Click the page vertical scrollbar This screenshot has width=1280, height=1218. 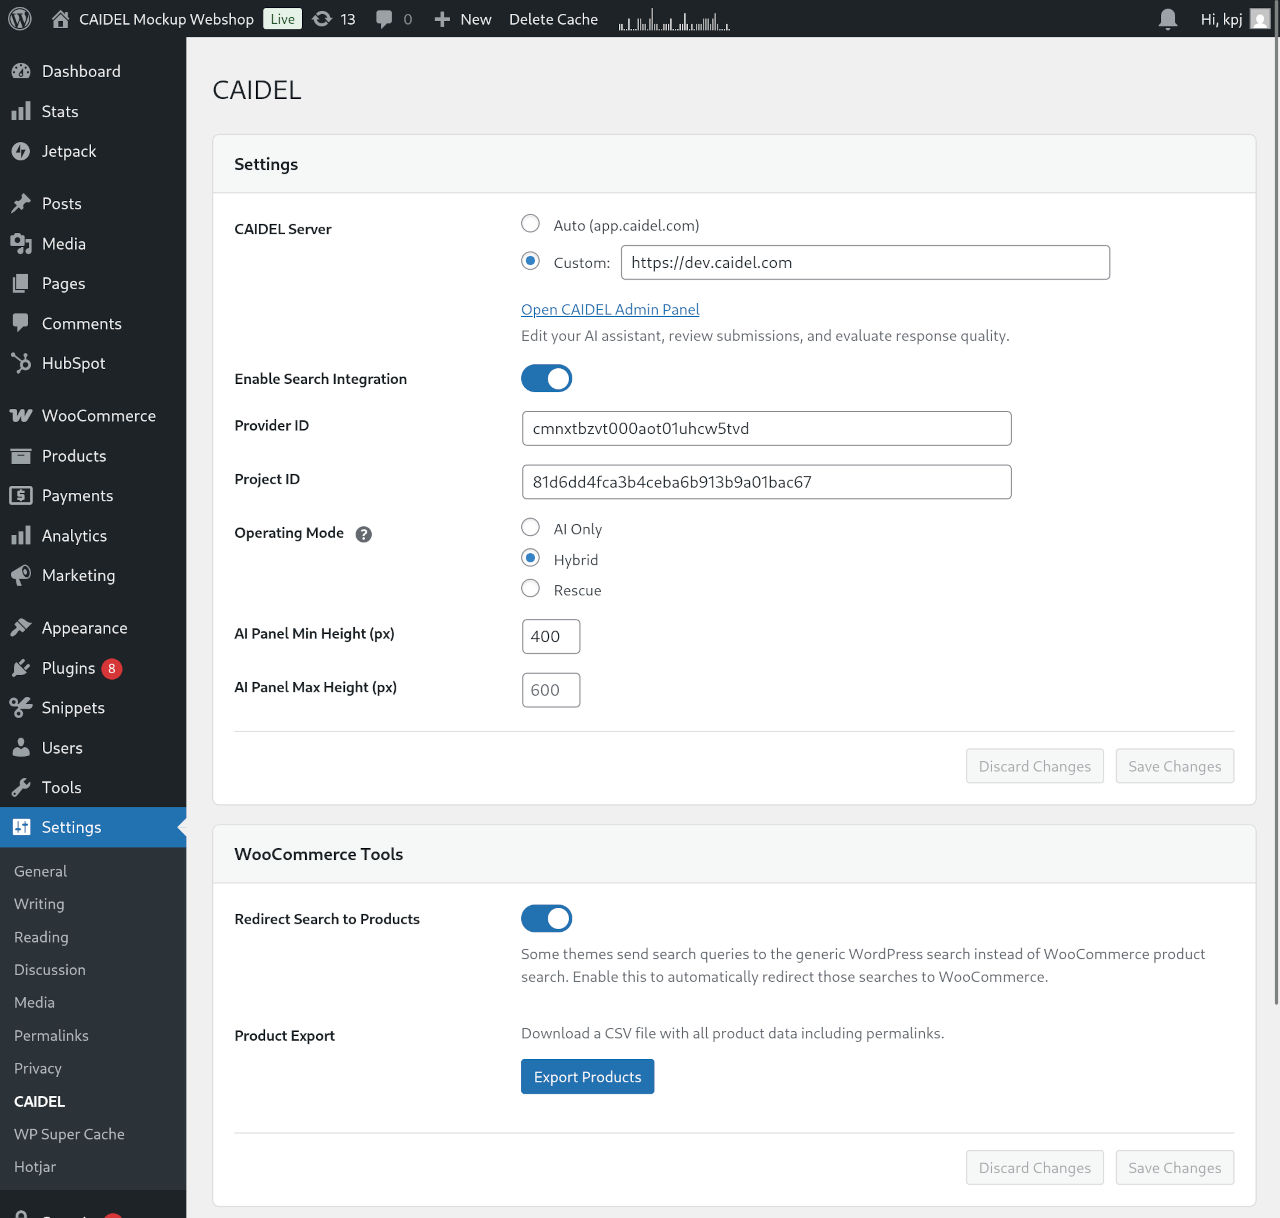pos(1276,520)
